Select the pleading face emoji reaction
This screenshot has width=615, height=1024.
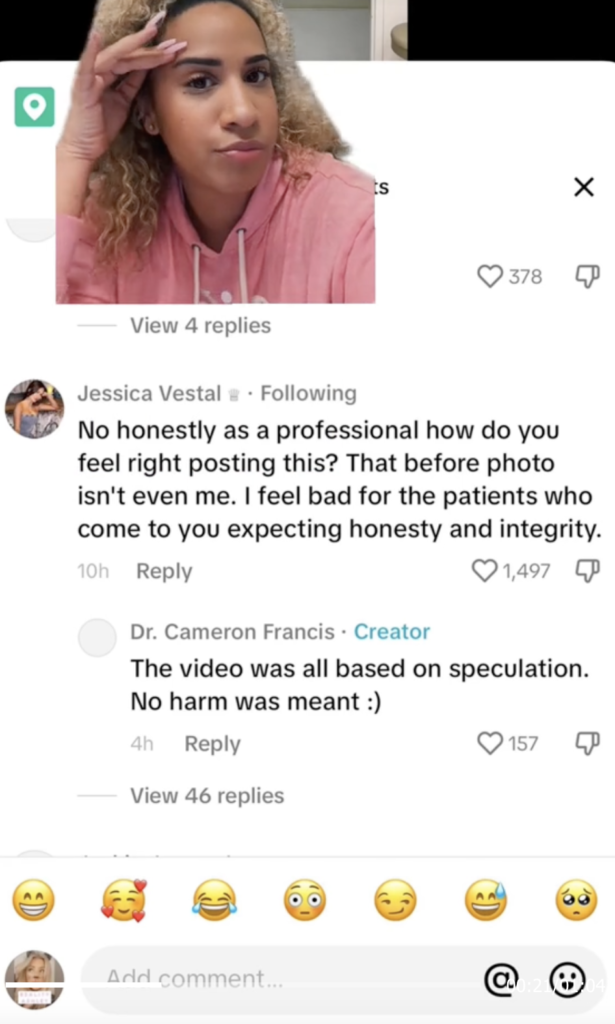coord(575,902)
